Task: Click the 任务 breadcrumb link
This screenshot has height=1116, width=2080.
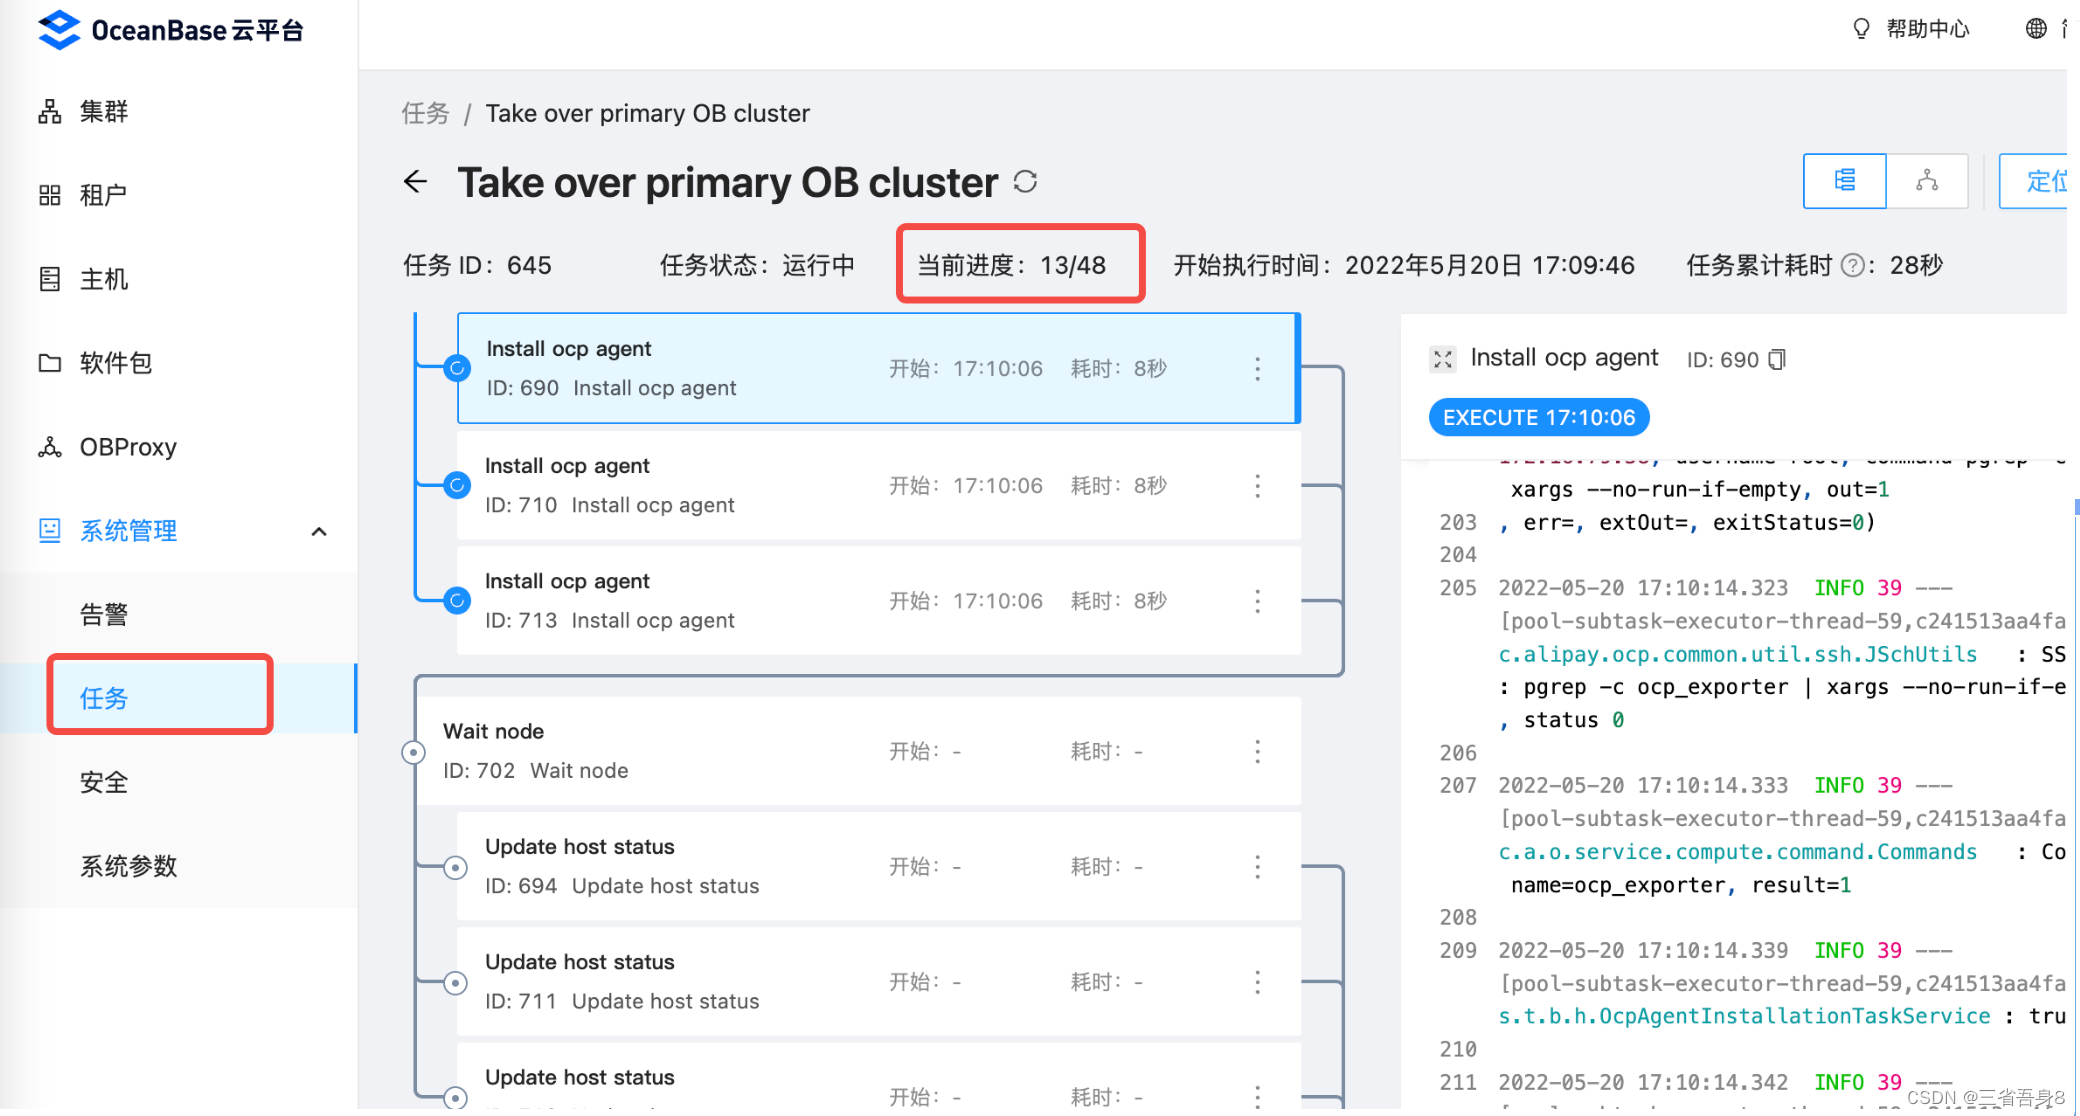Action: point(426,113)
